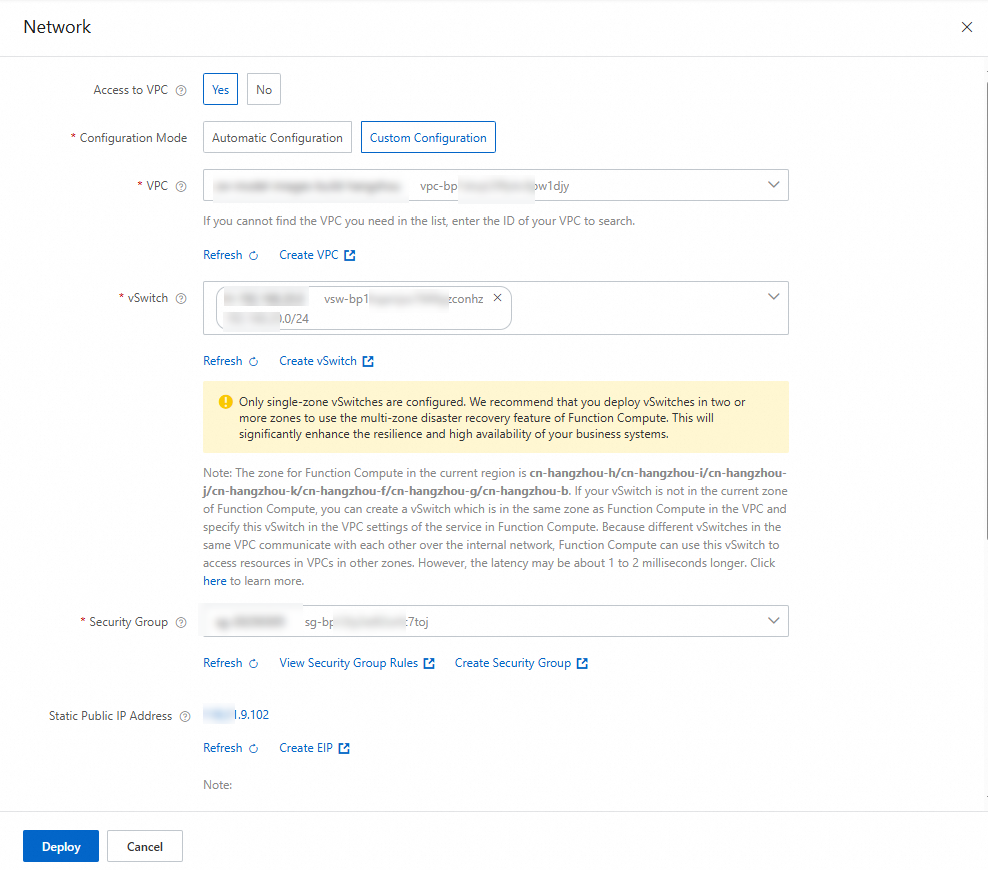
Task: Open Create Security Group link
Action: pyautogui.click(x=513, y=663)
